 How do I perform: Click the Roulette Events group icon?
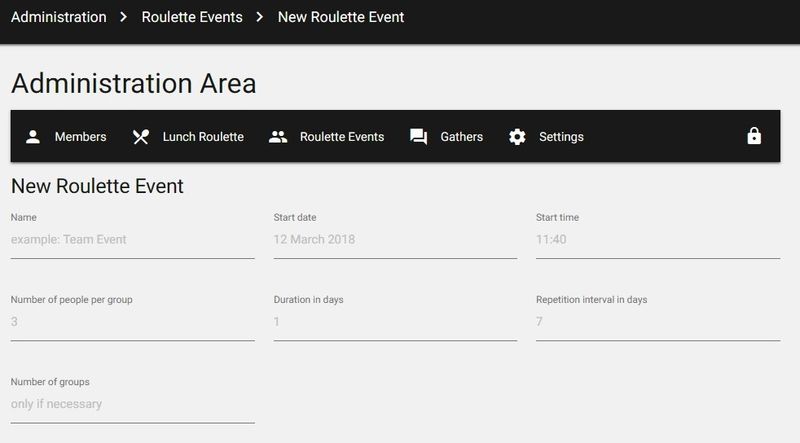[278, 137]
